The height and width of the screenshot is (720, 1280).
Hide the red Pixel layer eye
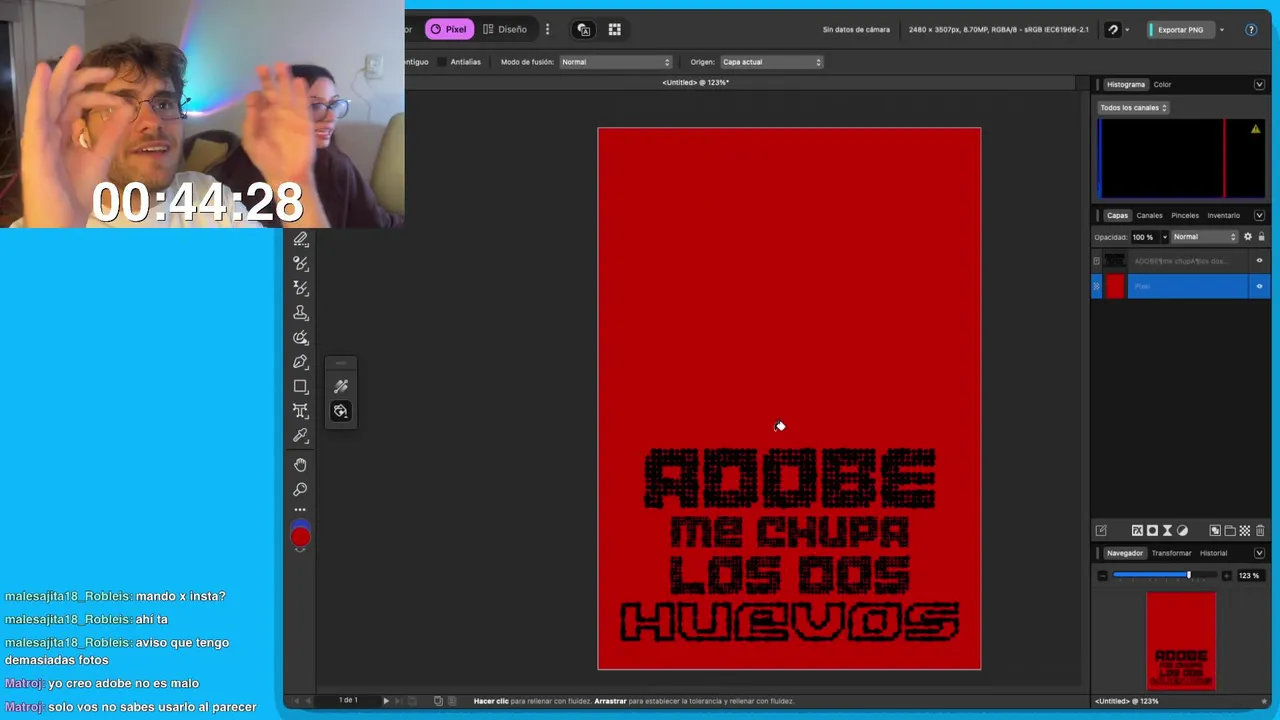point(1259,286)
